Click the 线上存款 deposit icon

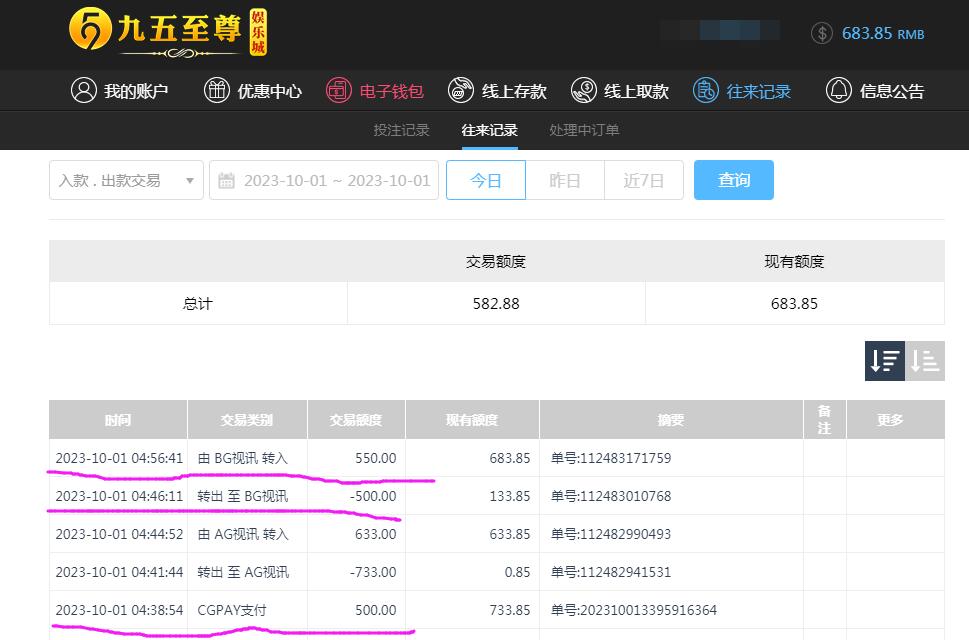(460, 90)
